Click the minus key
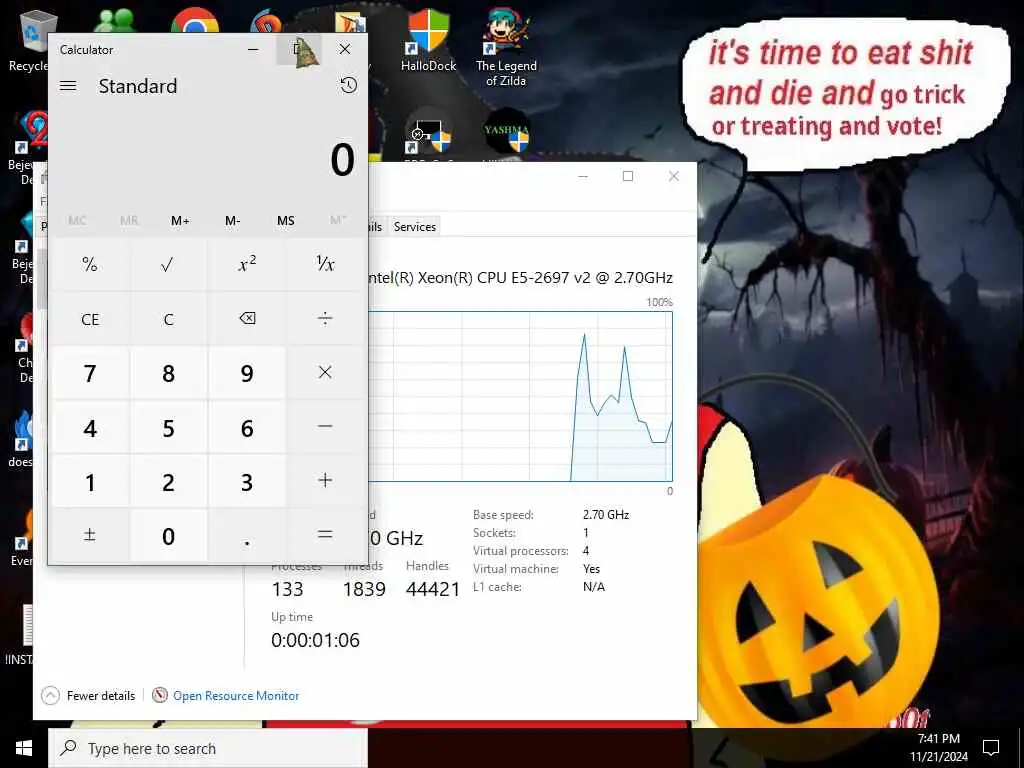Viewport: 1024px width, 768px height. (x=325, y=427)
